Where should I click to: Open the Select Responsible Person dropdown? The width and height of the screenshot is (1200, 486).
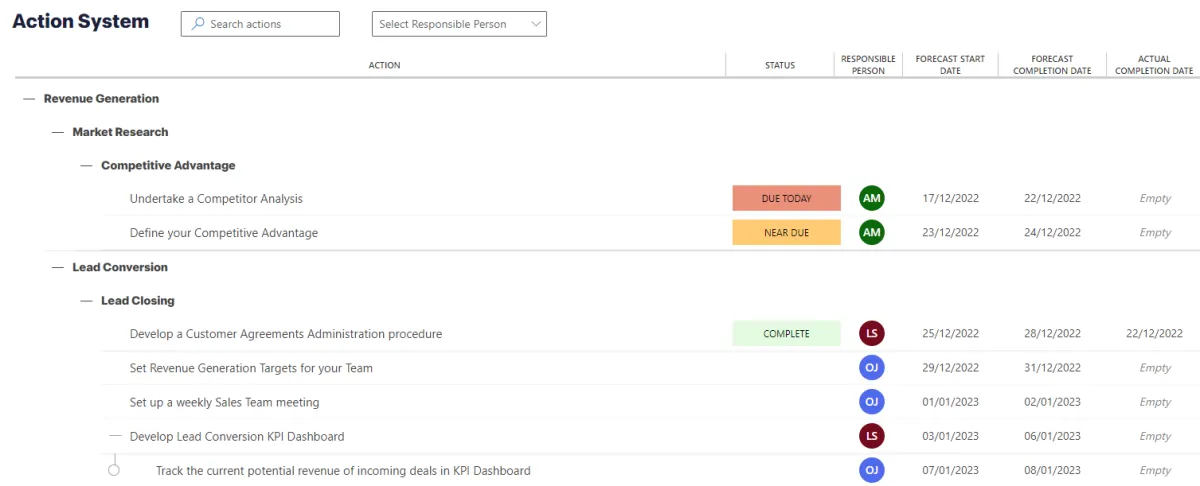[x=459, y=24]
